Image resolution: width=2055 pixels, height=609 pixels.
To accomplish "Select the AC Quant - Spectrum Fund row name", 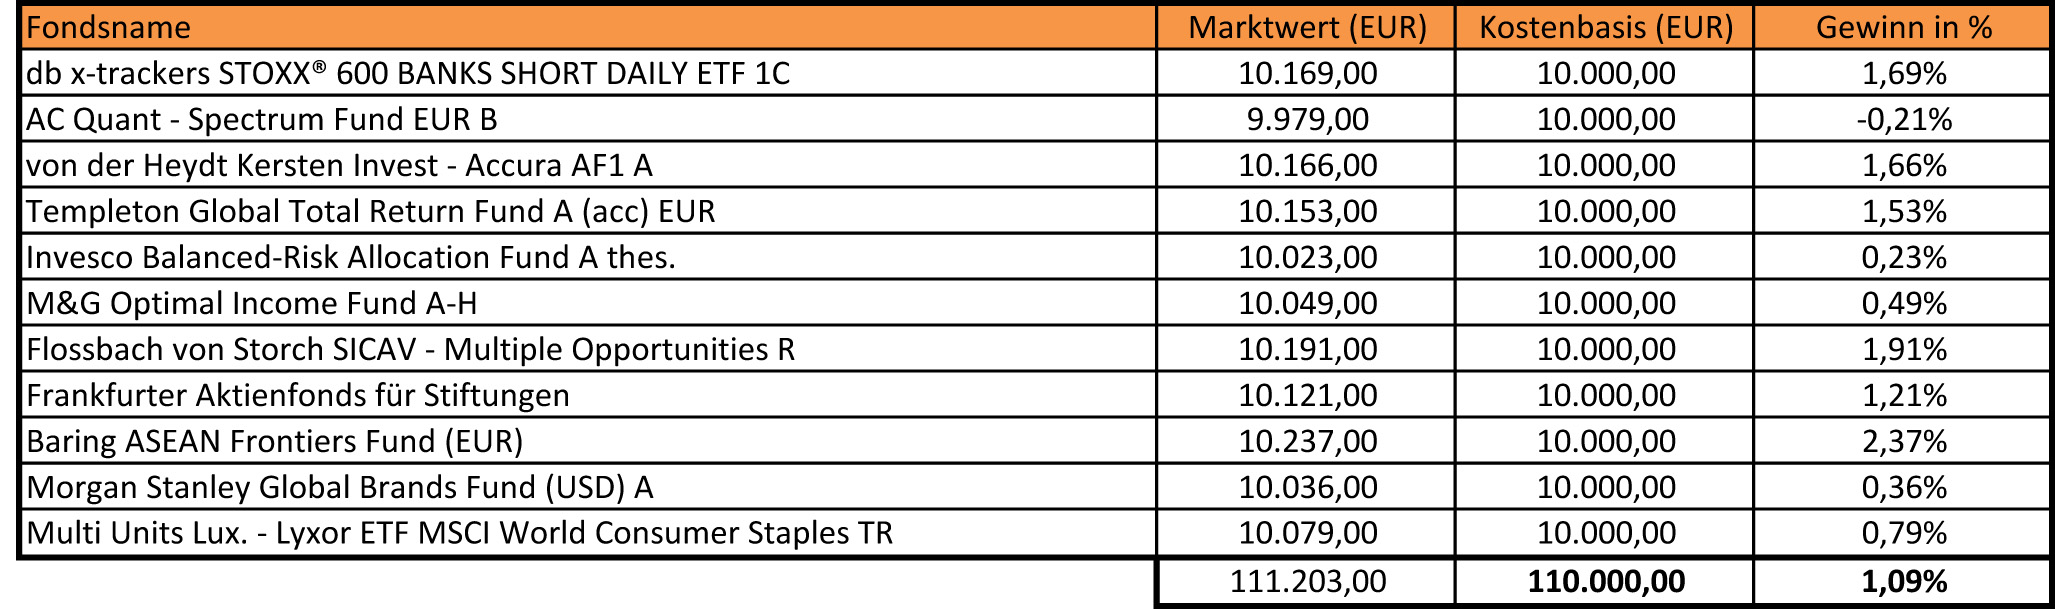I will [x=262, y=120].
